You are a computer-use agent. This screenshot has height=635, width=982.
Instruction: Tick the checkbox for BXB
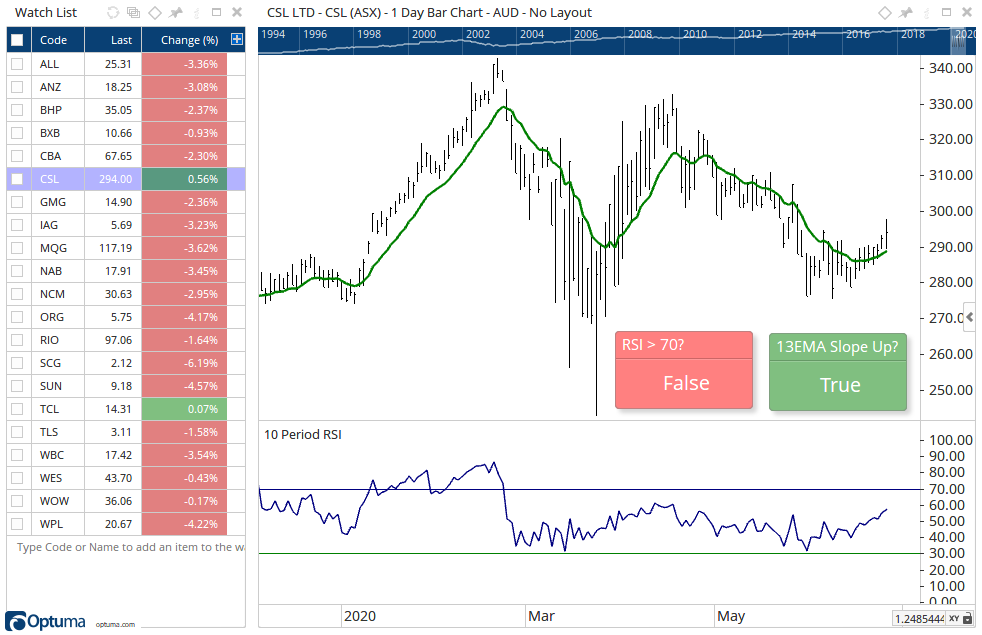coord(17,133)
